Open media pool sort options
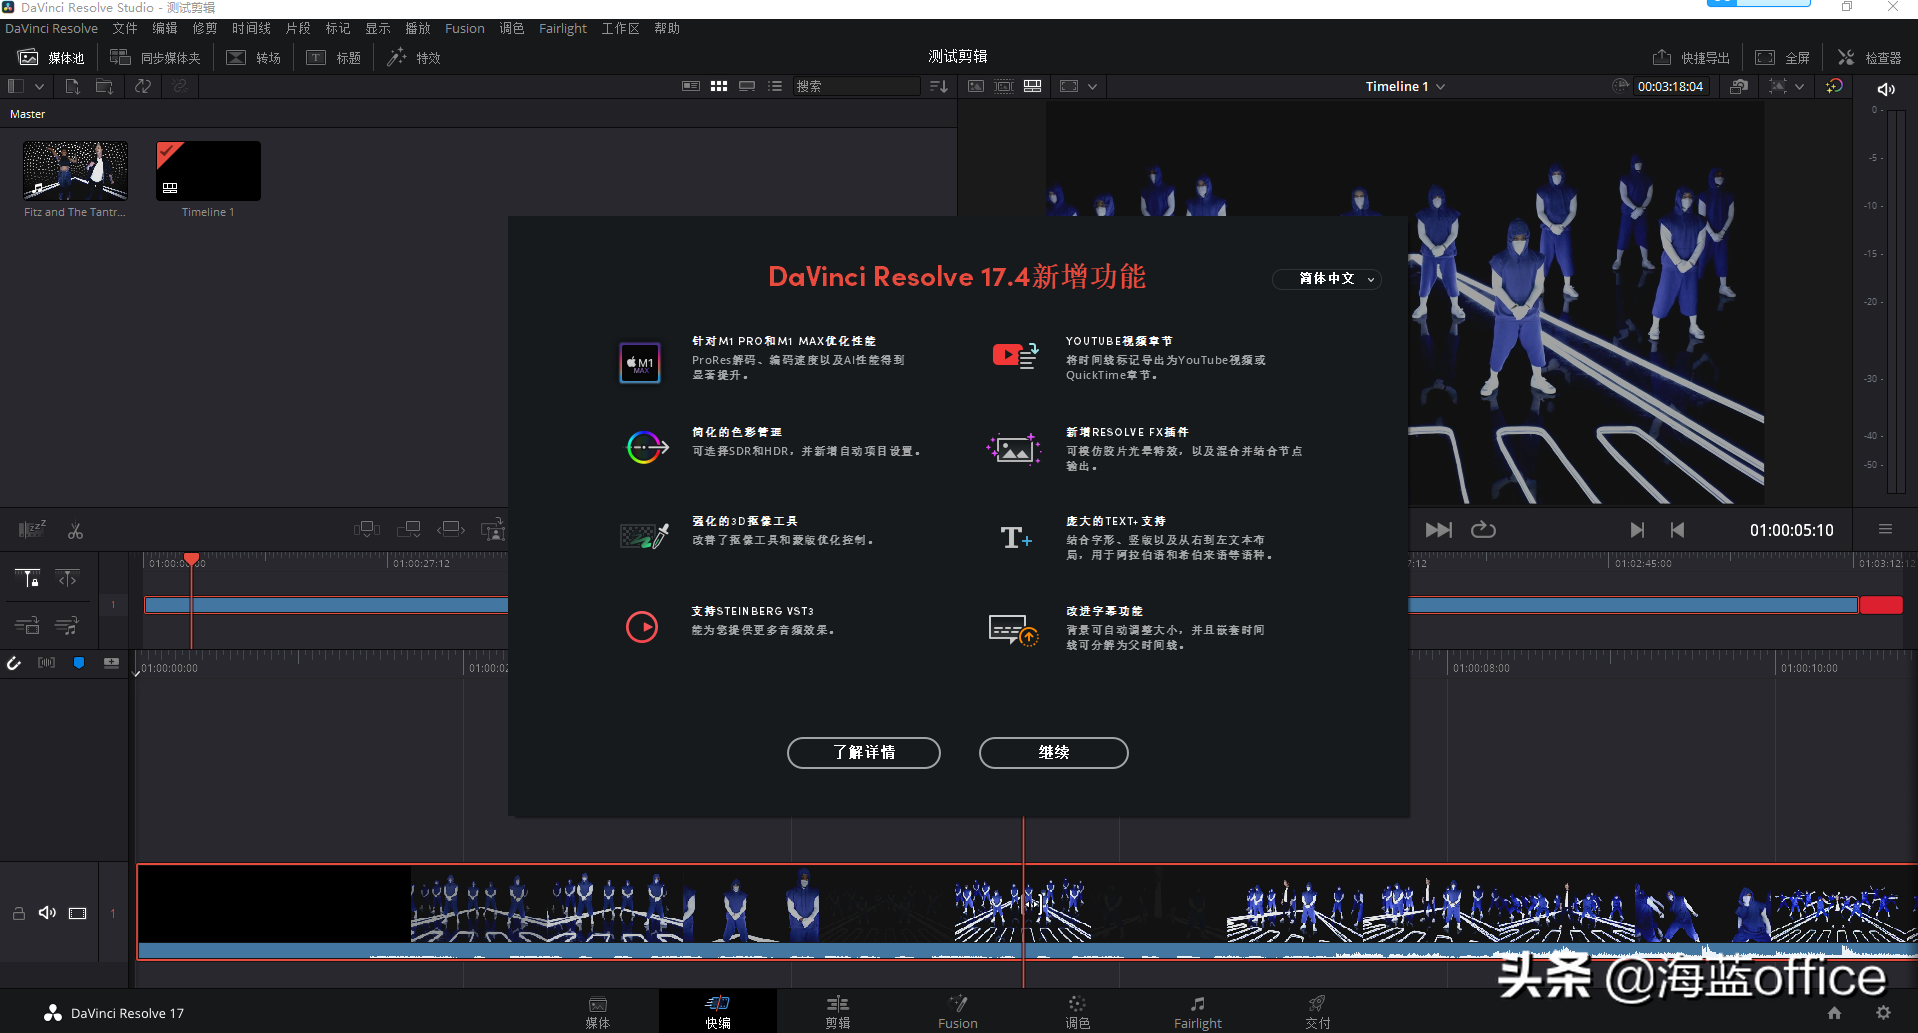 coord(938,87)
